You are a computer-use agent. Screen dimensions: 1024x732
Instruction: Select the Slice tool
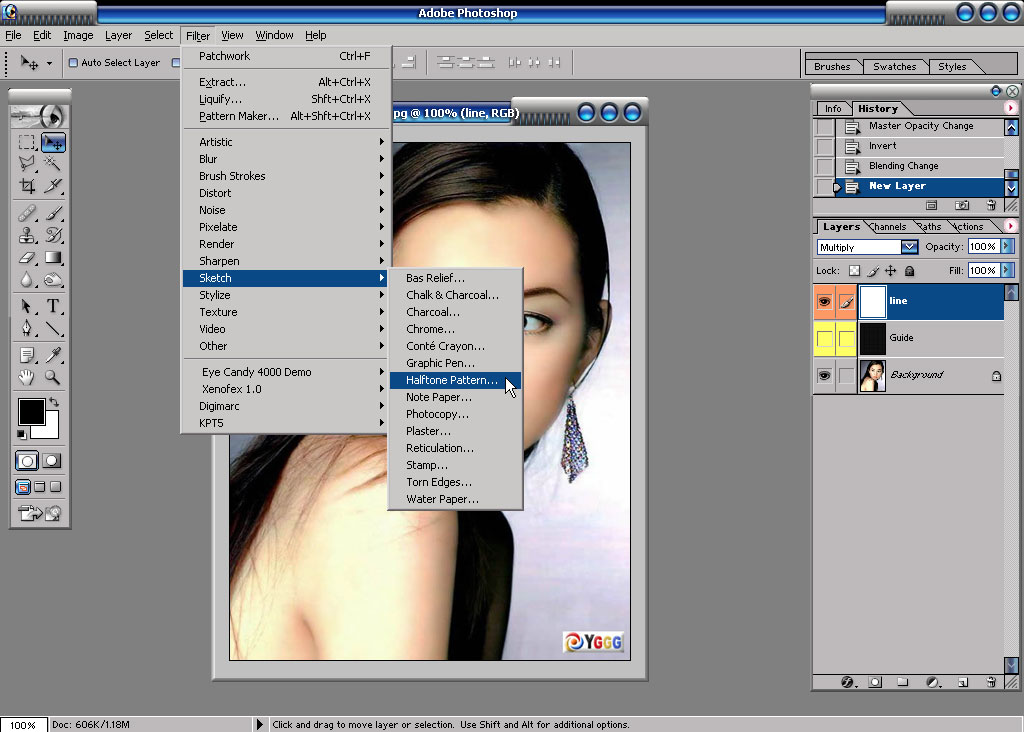[52, 186]
